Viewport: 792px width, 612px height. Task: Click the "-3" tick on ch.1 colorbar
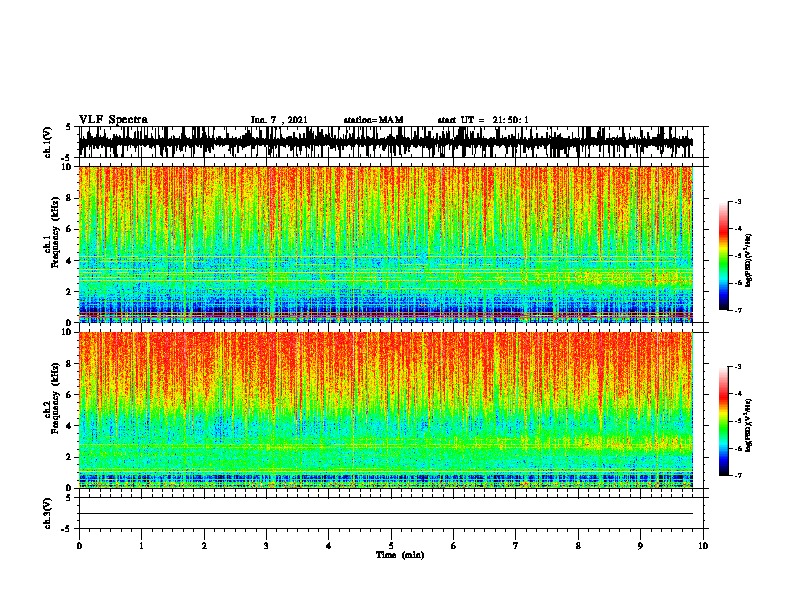tap(738, 201)
